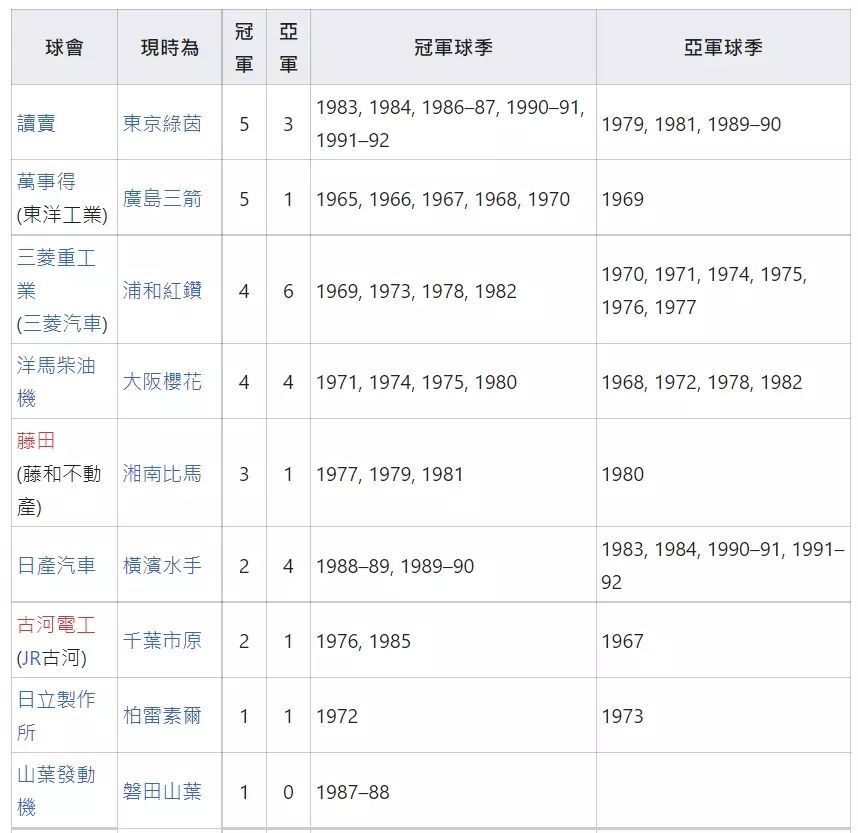Screen dimensions: 858x833
Task: Select the runner-up season cell 1969
Action: 723,199
